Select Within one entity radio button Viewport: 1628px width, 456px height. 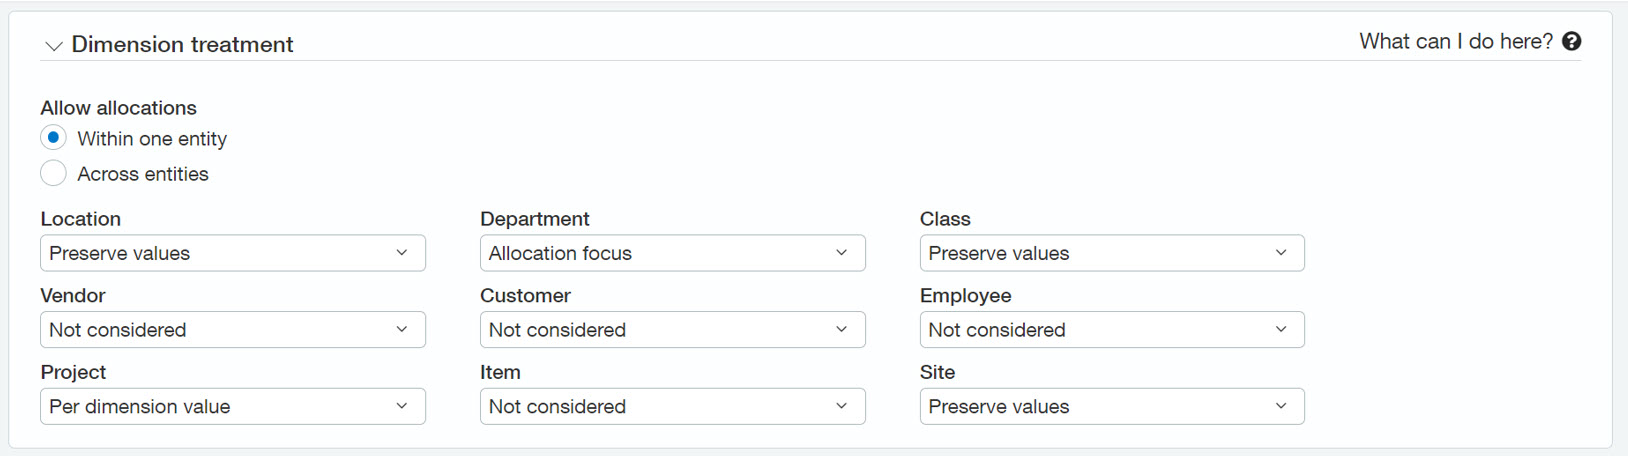click(x=54, y=138)
